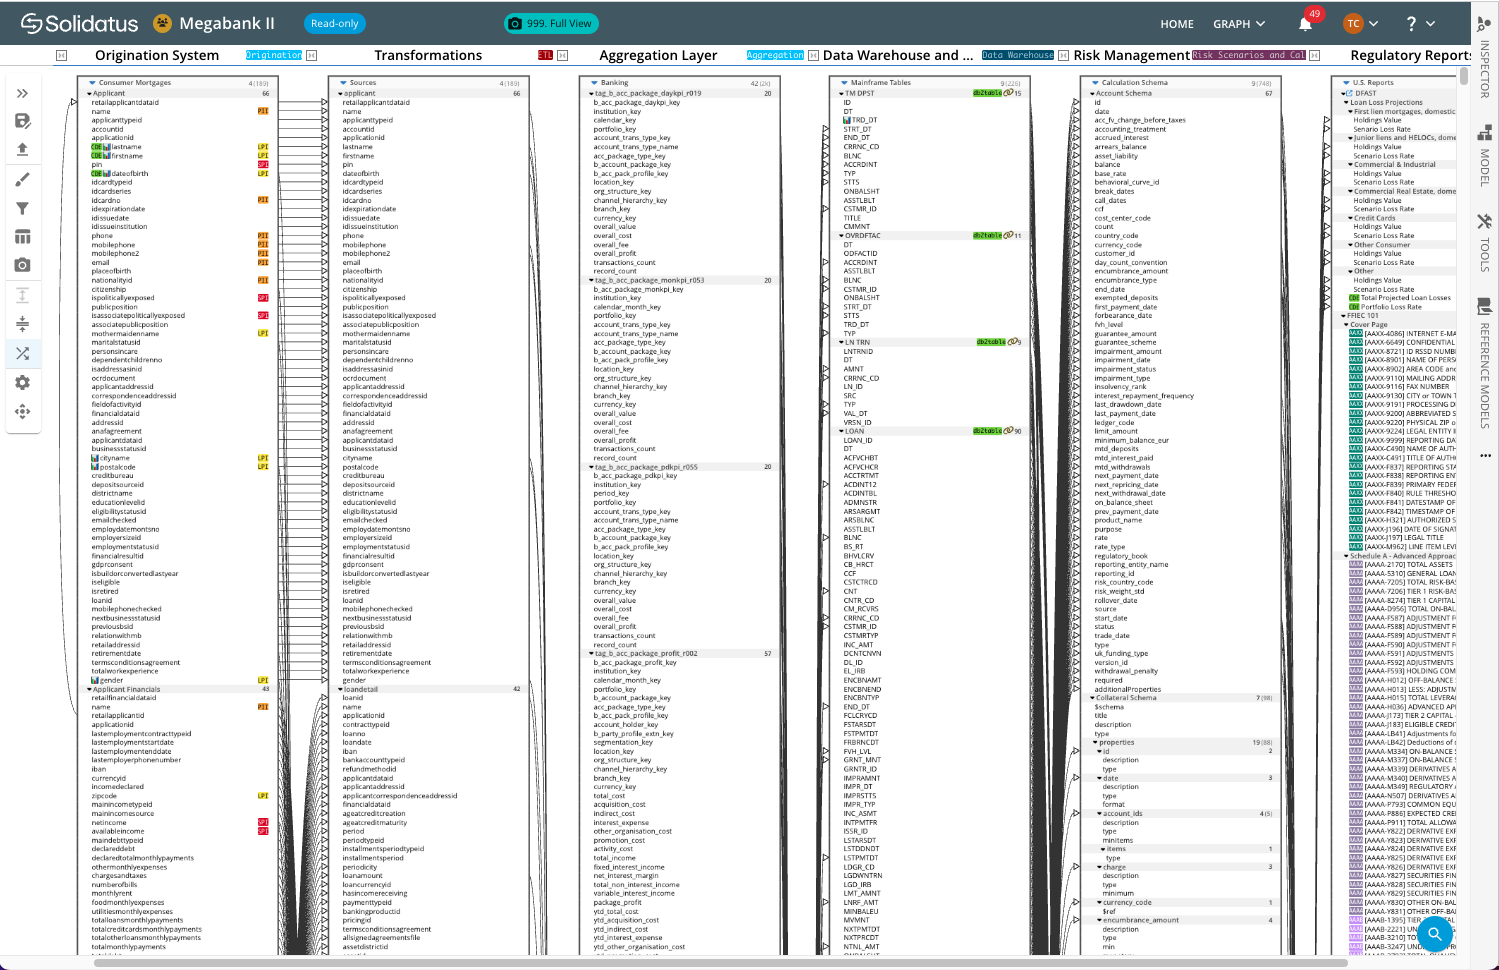Open the settings gear in left toolbar
The width and height of the screenshot is (1499, 970).
click(22, 382)
